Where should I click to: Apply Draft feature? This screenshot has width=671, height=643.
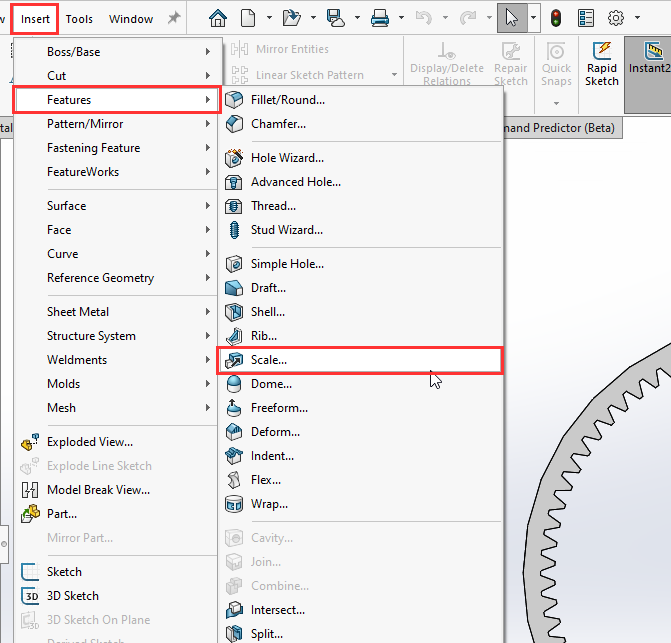point(360,288)
